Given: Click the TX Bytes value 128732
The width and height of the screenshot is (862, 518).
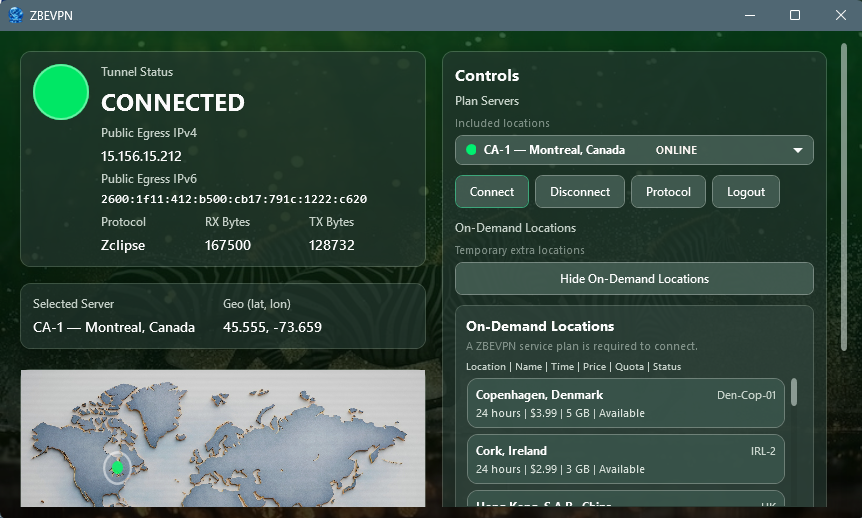Looking at the screenshot, I should coord(331,245).
